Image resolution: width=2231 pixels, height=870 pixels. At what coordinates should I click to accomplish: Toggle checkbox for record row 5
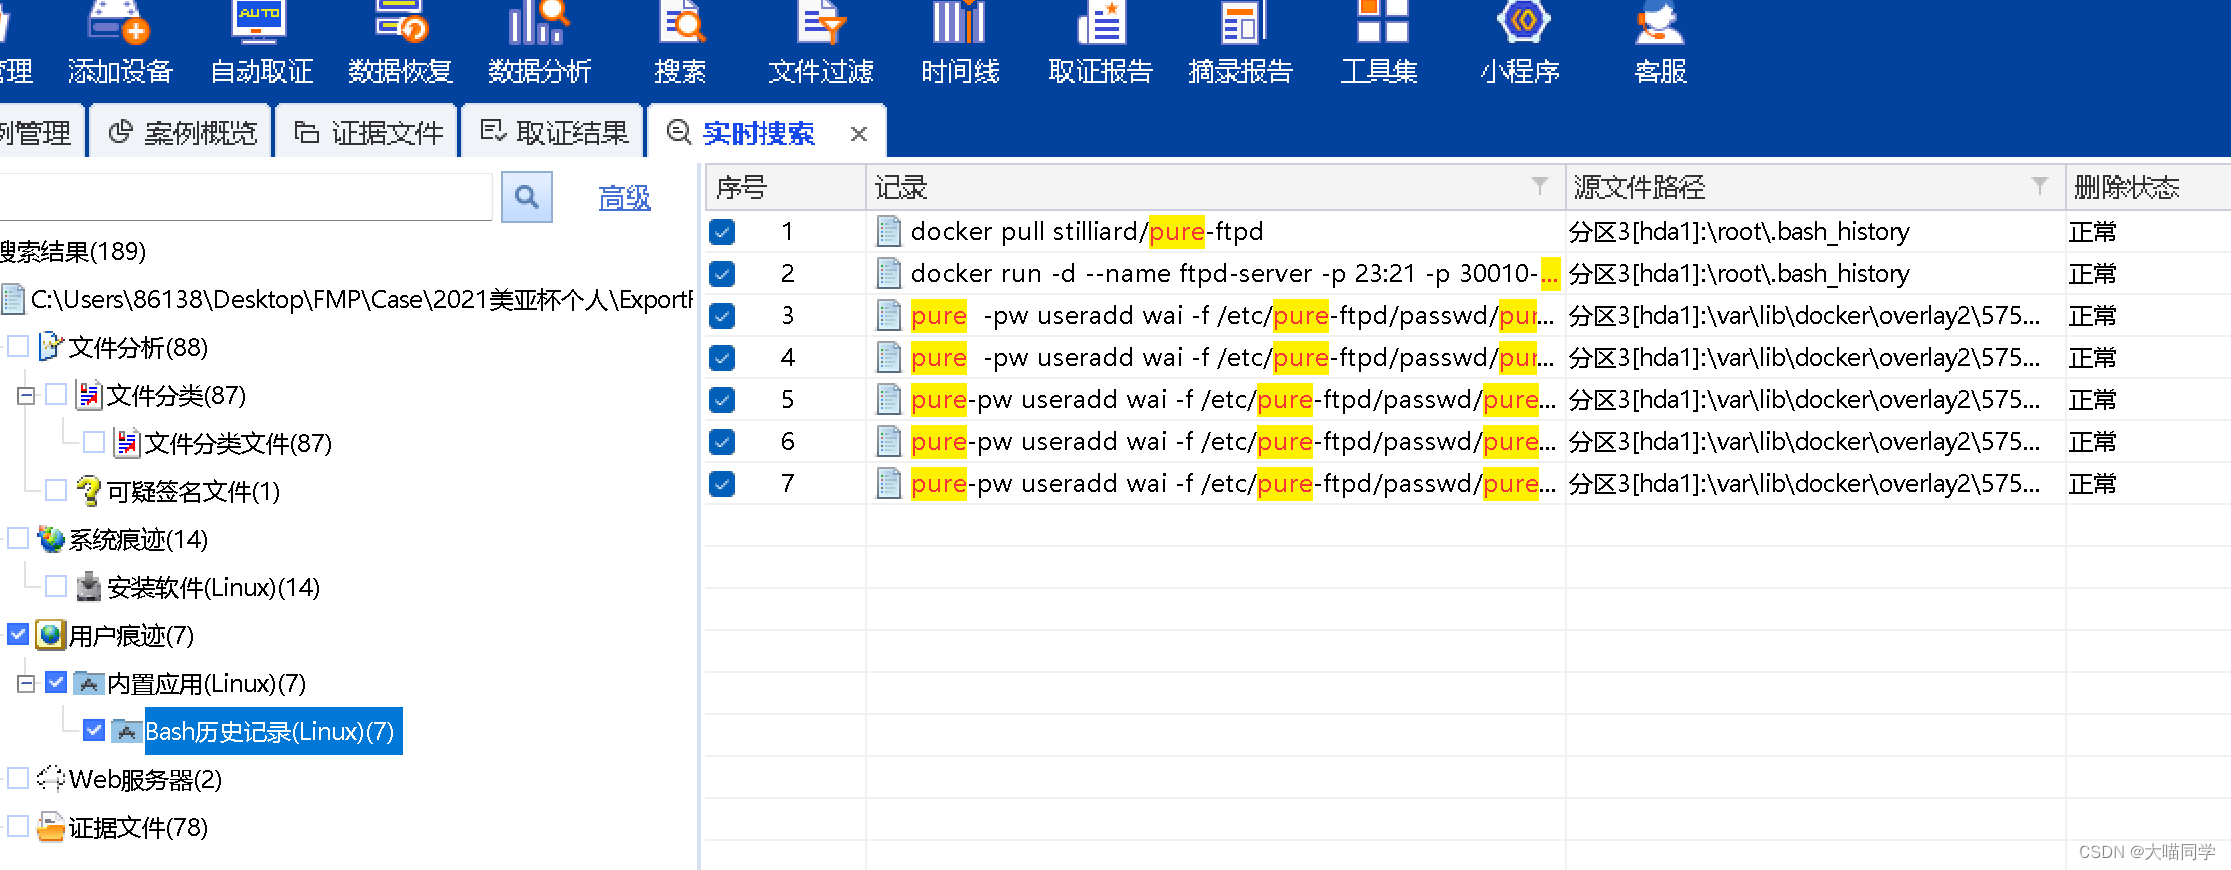point(722,400)
